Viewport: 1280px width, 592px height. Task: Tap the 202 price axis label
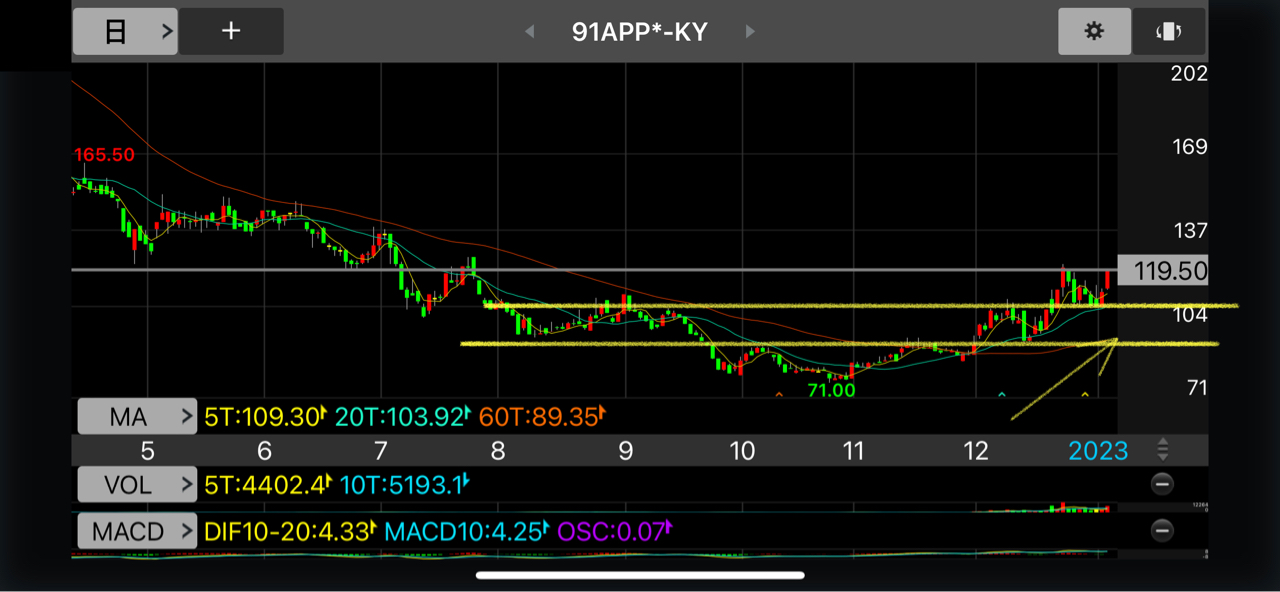(1190, 73)
